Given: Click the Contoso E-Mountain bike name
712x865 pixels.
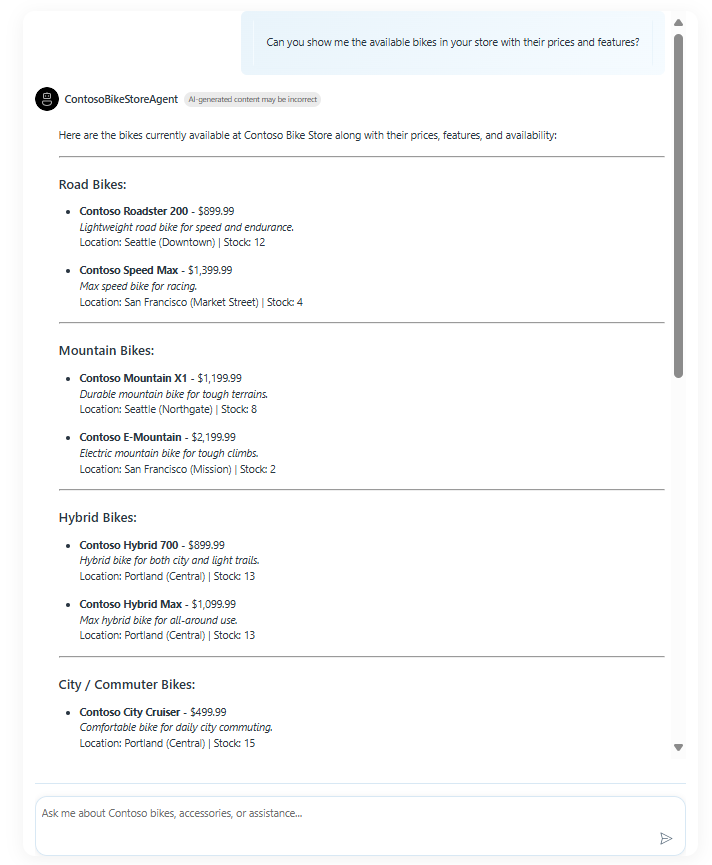Looking at the screenshot, I should (130, 437).
